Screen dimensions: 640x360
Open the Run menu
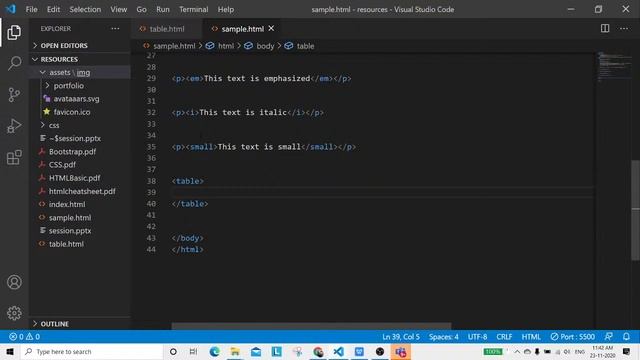tap(162, 9)
